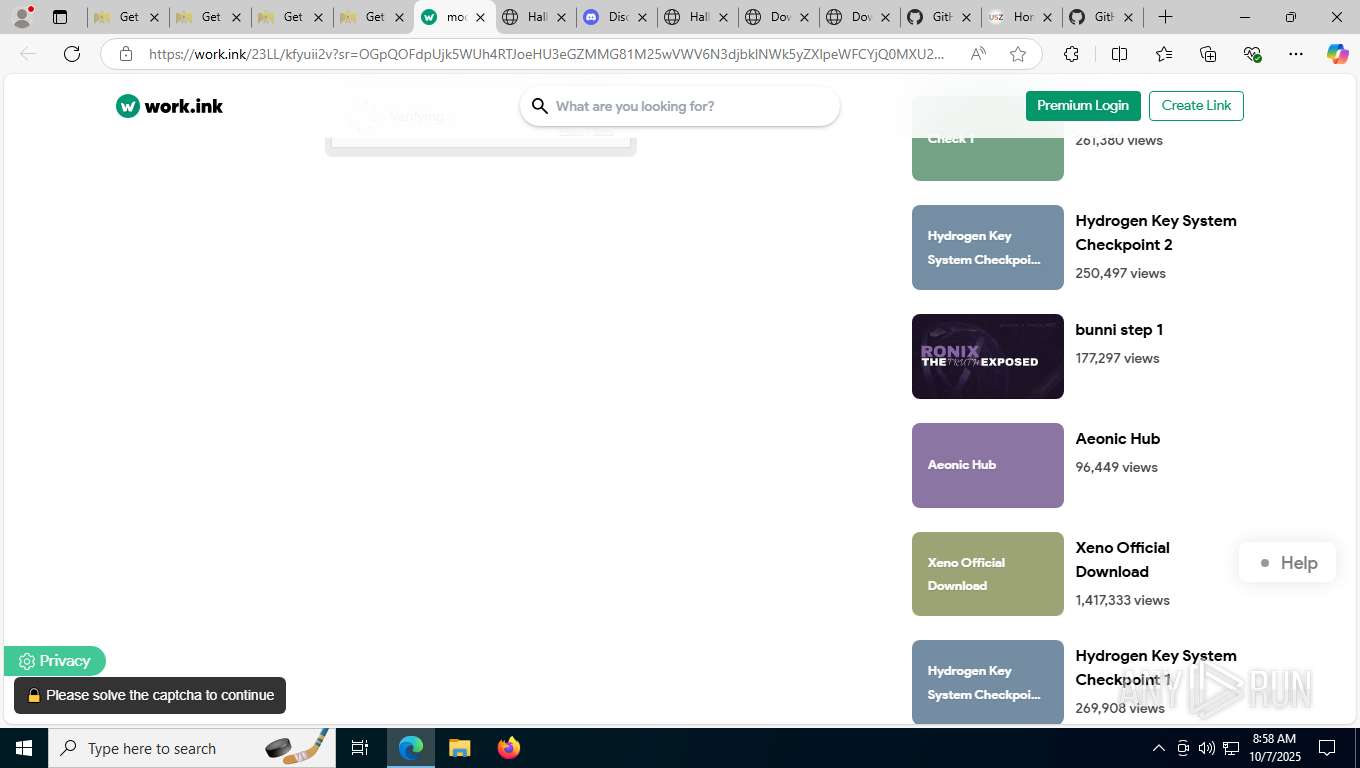Open Copilot icon in Edge toolbar
Viewport: 1360px width, 768px height.
[1338, 54]
